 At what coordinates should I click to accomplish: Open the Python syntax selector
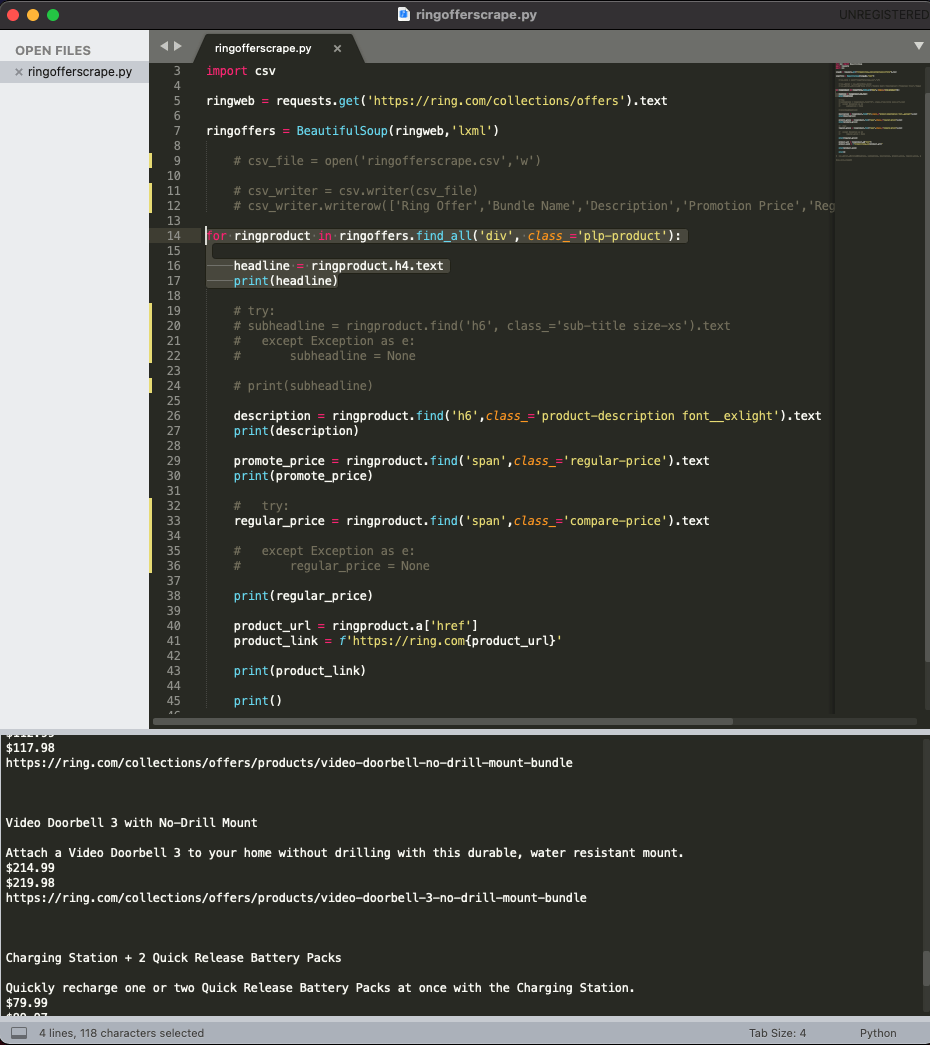pos(877,1033)
